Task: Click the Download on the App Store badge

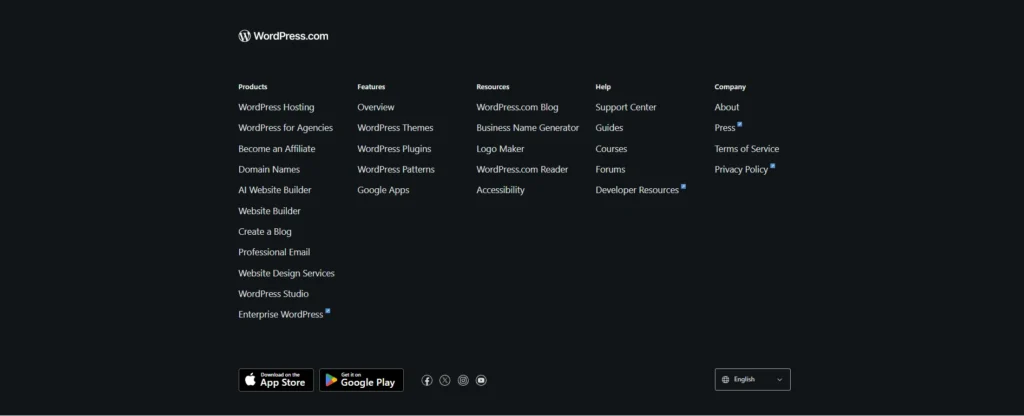Action: (x=276, y=380)
